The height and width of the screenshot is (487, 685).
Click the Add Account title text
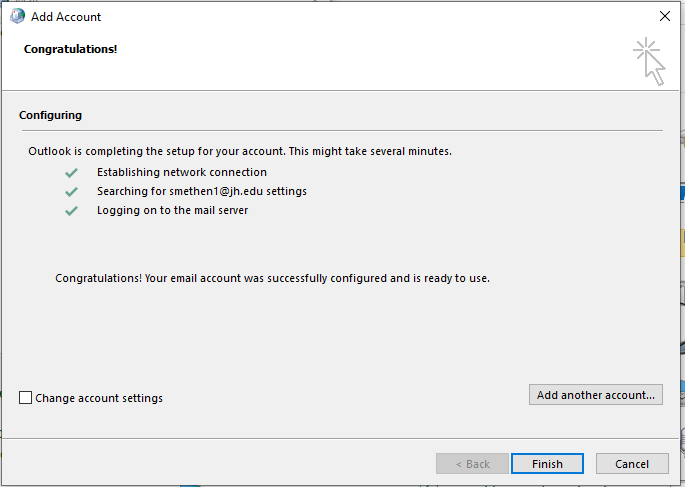[x=66, y=17]
